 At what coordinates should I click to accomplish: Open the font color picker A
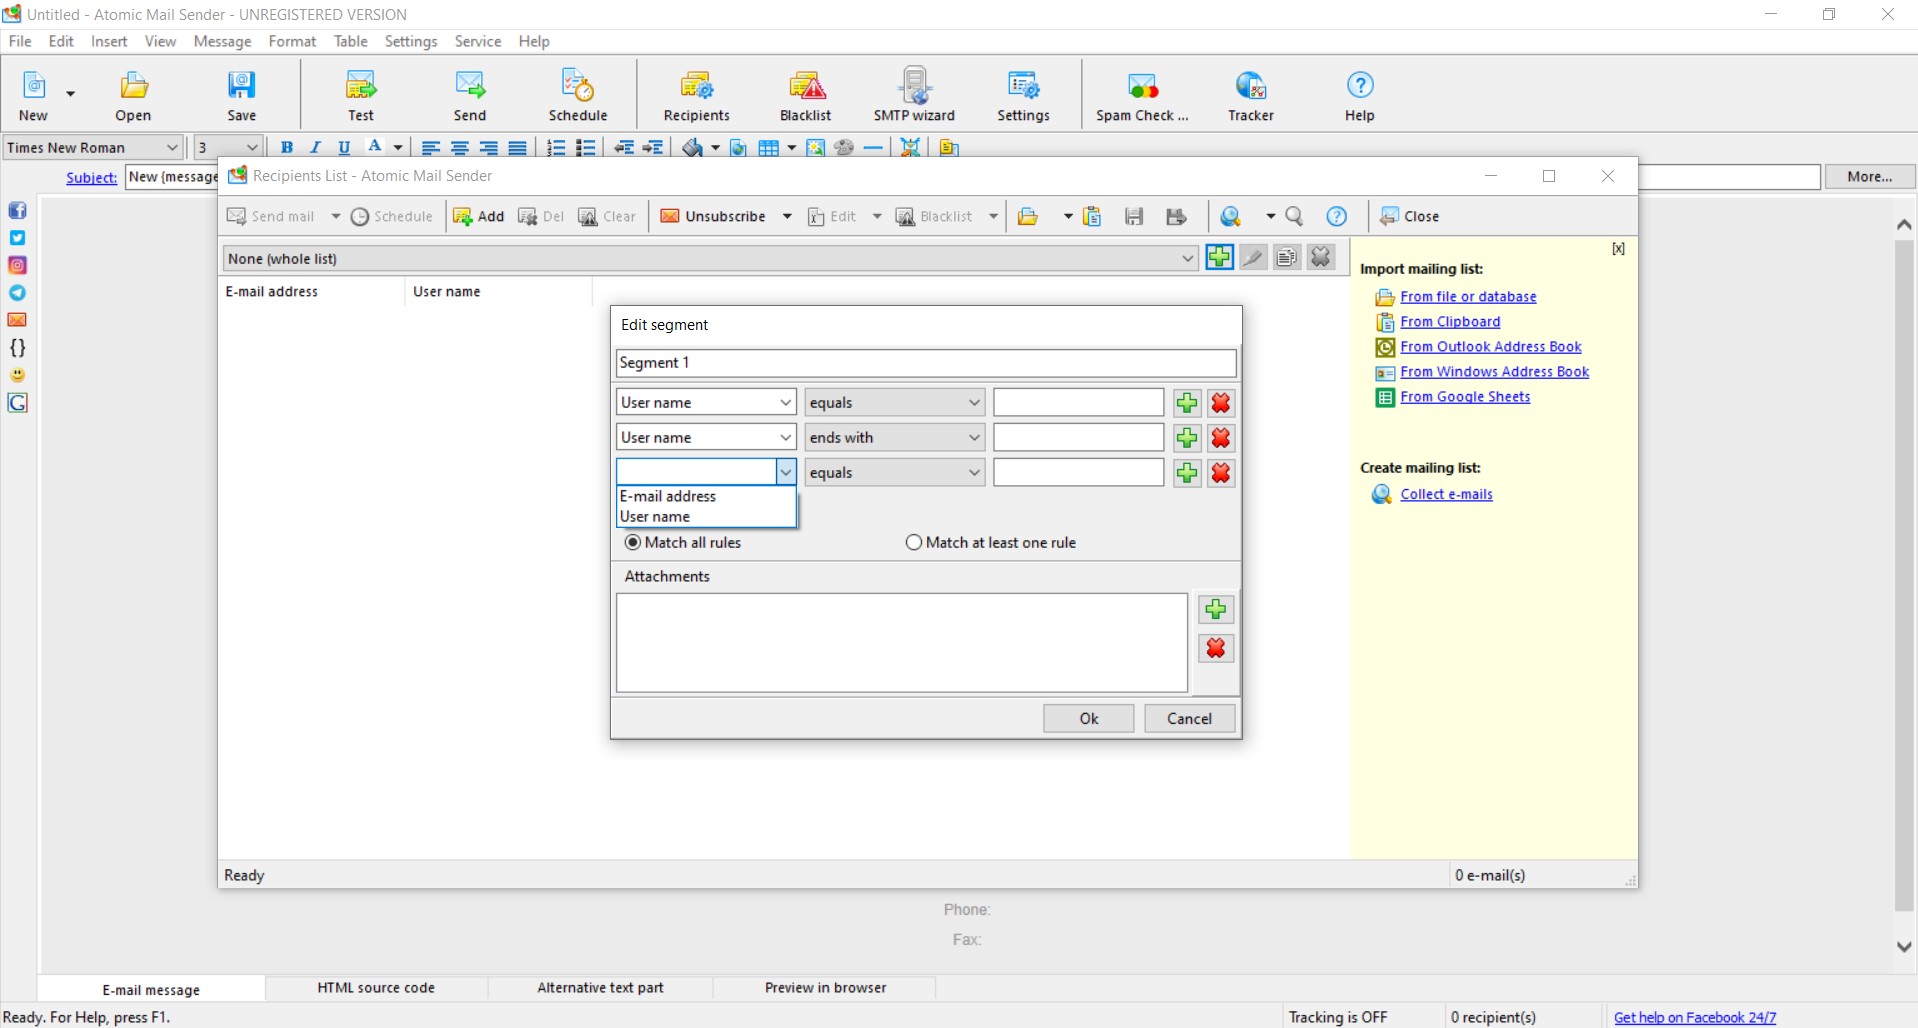point(374,147)
